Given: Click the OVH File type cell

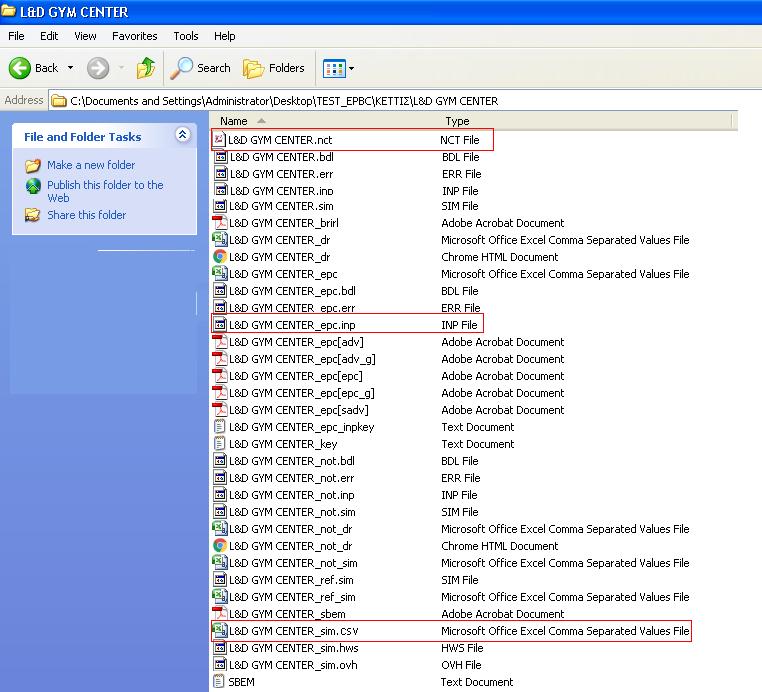Looking at the screenshot, I should coord(461,665).
